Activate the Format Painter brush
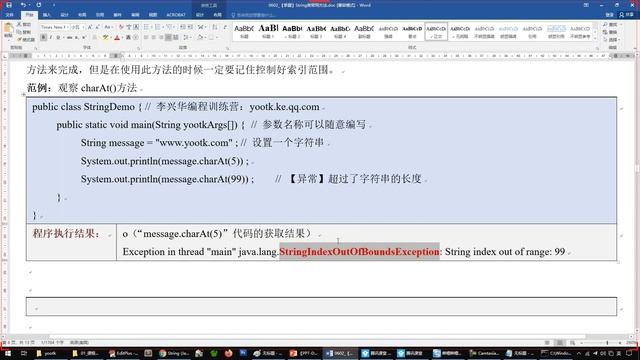The height and width of the screenshot is (360, 640). pos(26,39)
